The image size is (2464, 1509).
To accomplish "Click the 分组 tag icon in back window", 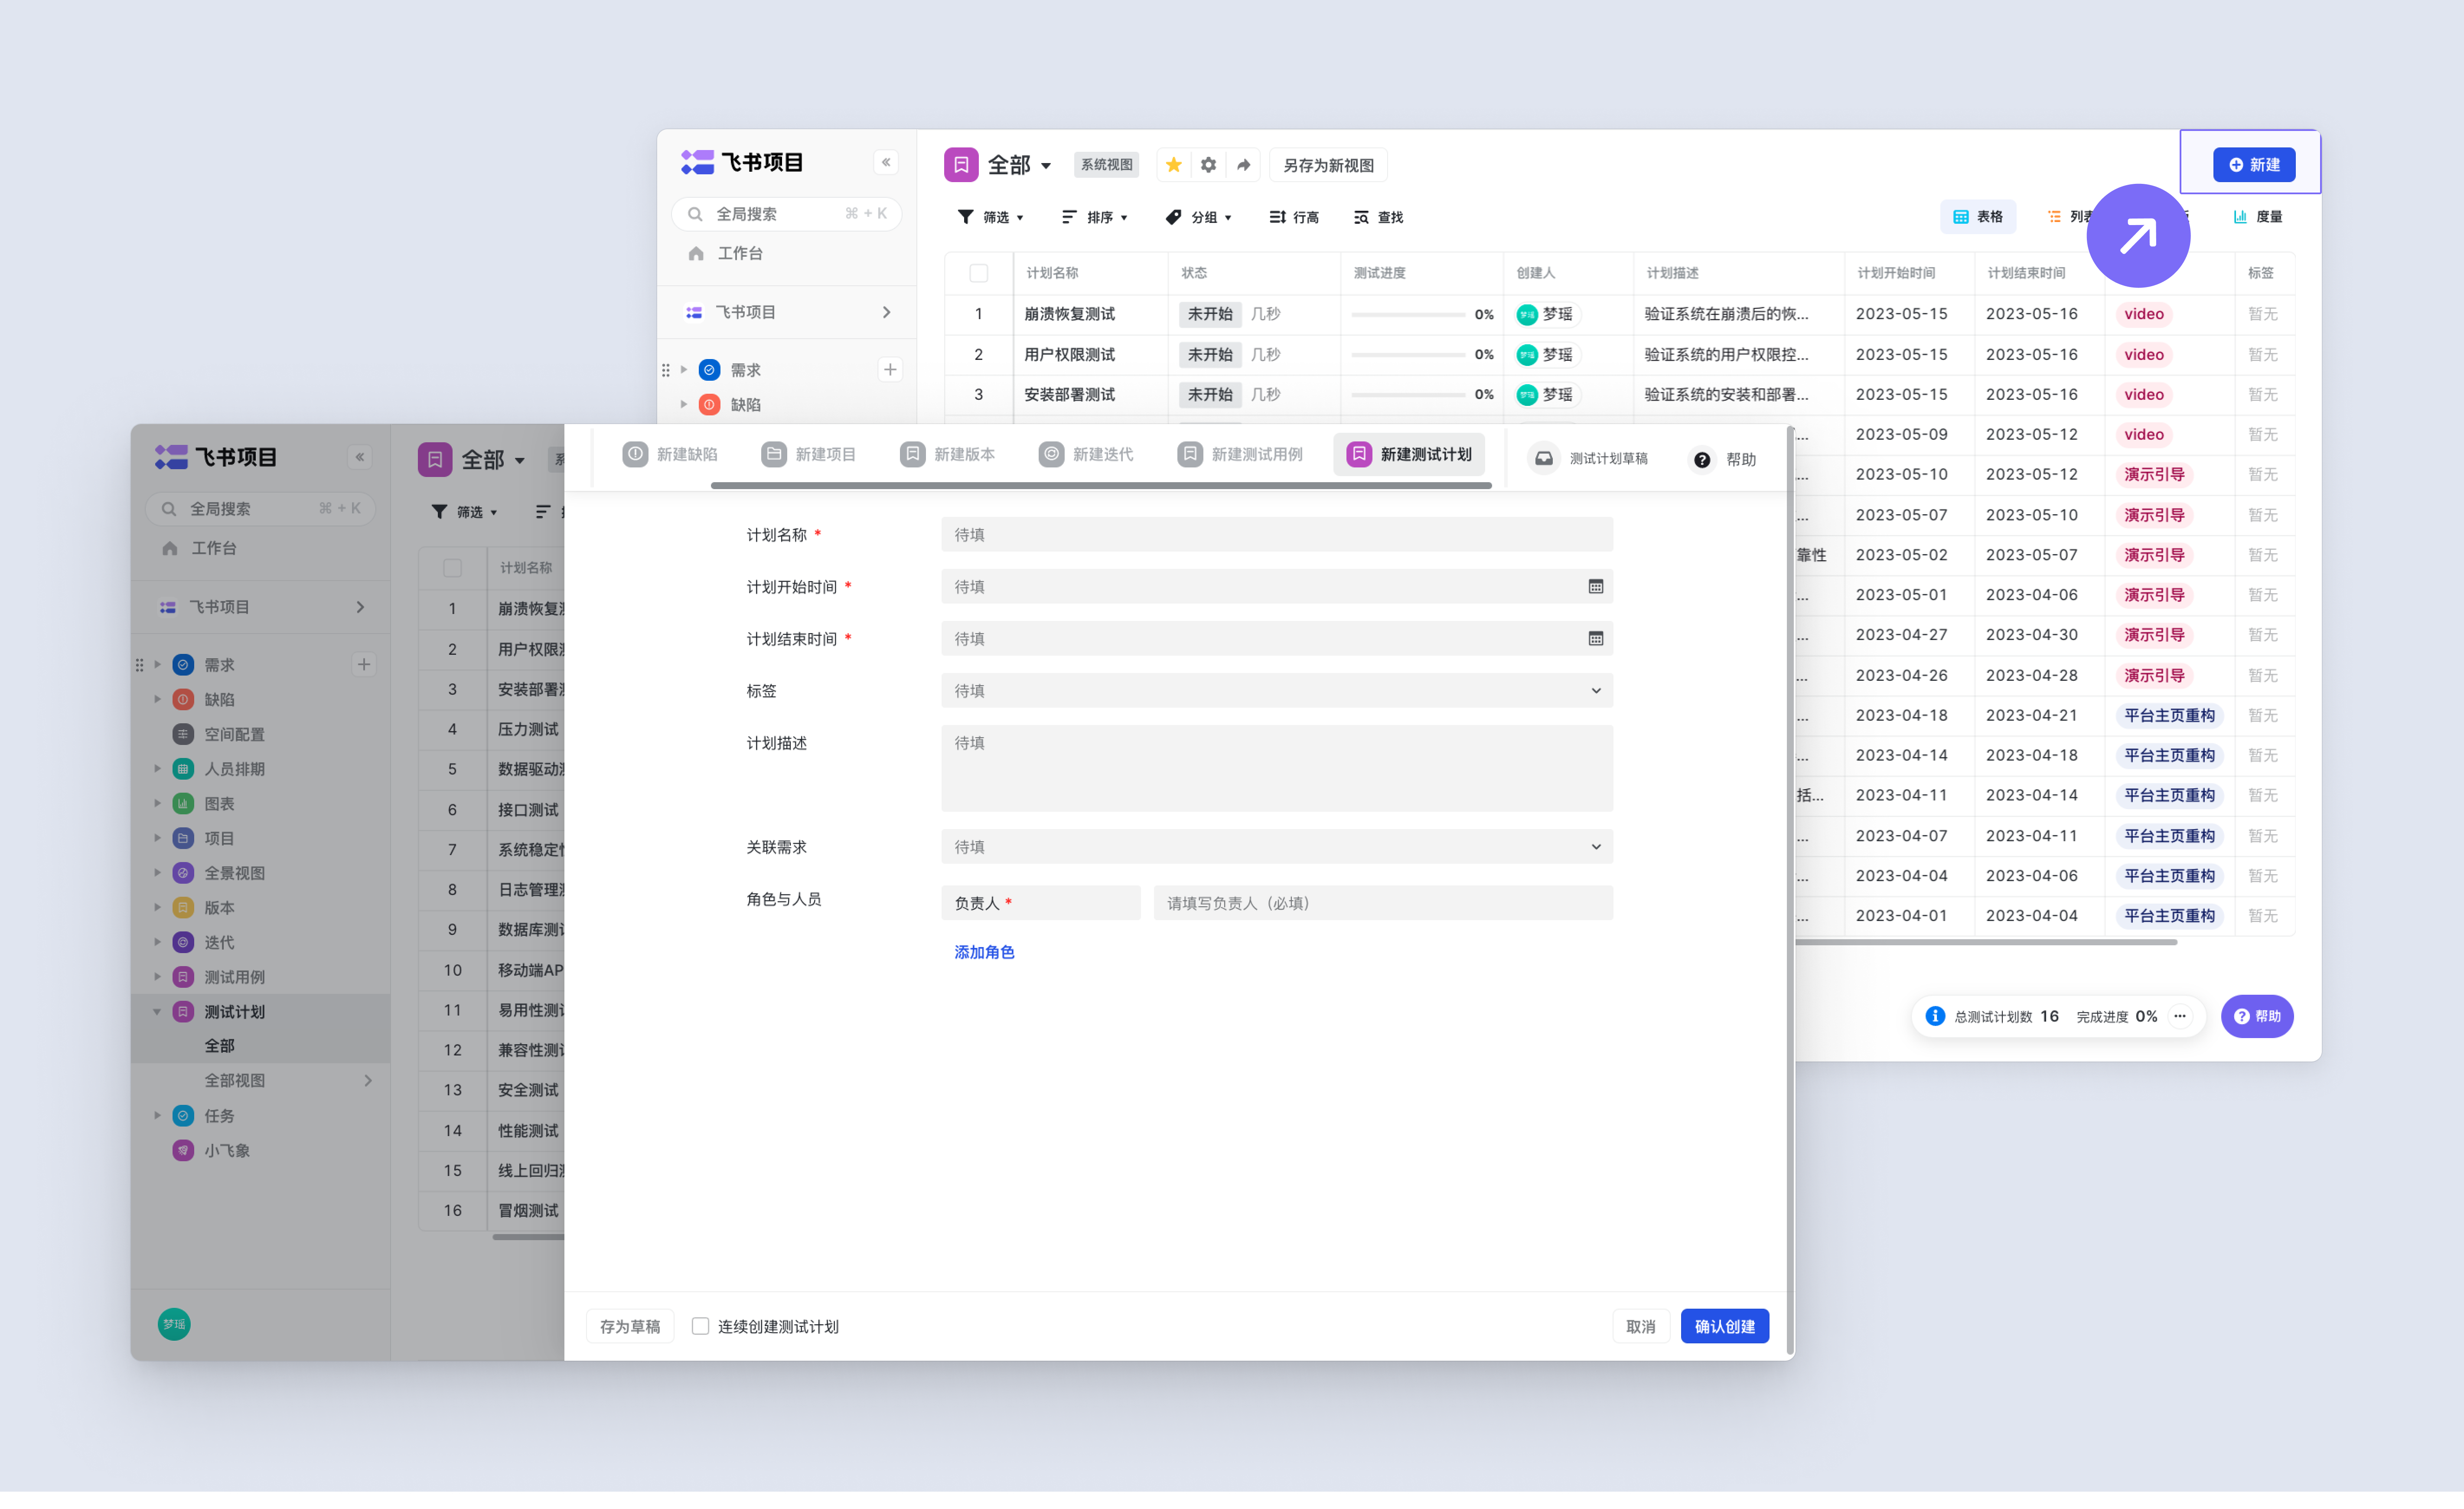I will point(1173,217).
